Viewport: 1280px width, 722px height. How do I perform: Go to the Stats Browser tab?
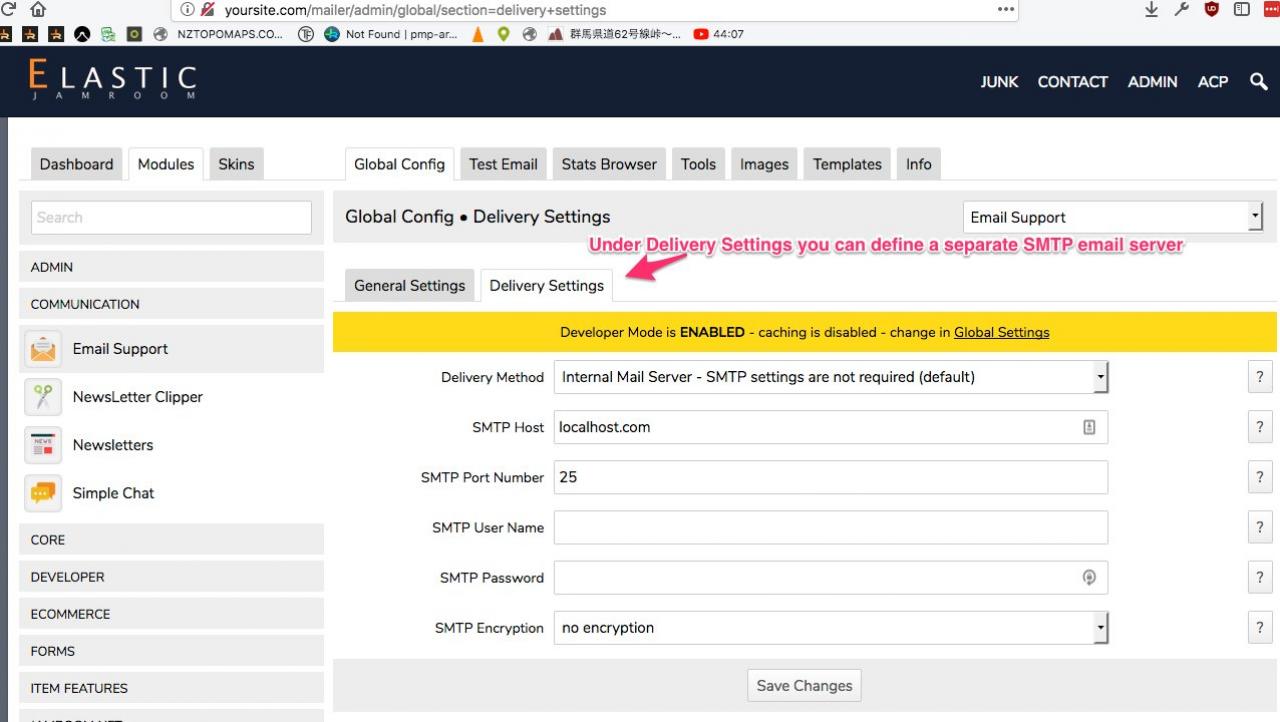point(608,165)
